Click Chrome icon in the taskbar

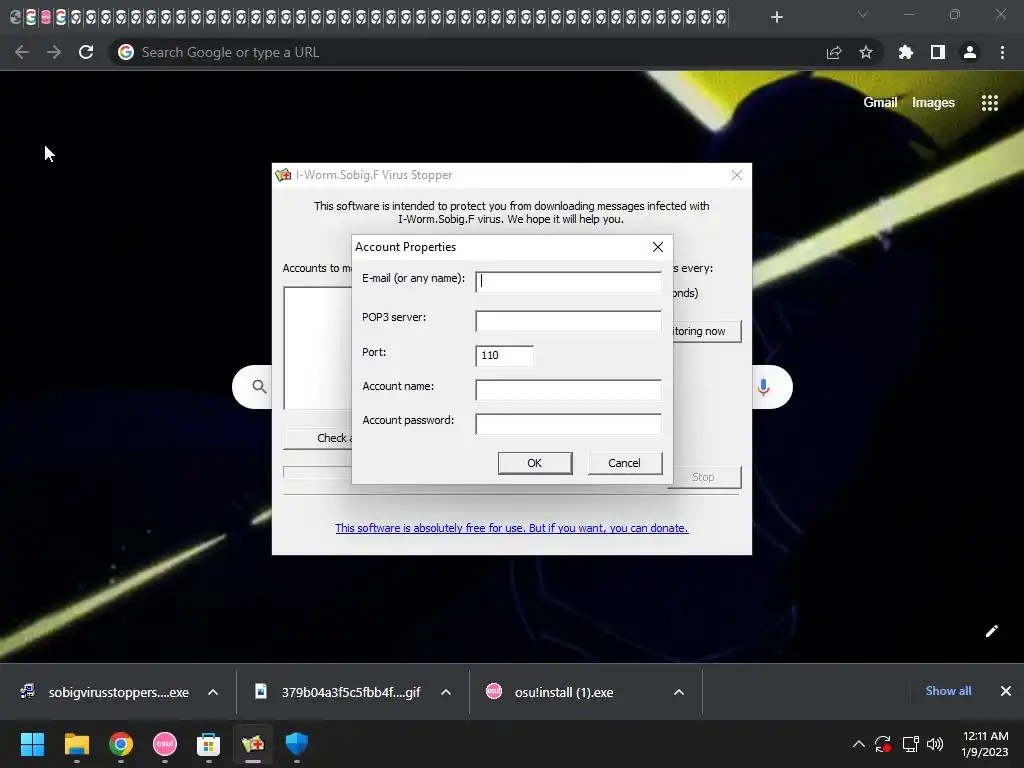click(121, 744)
